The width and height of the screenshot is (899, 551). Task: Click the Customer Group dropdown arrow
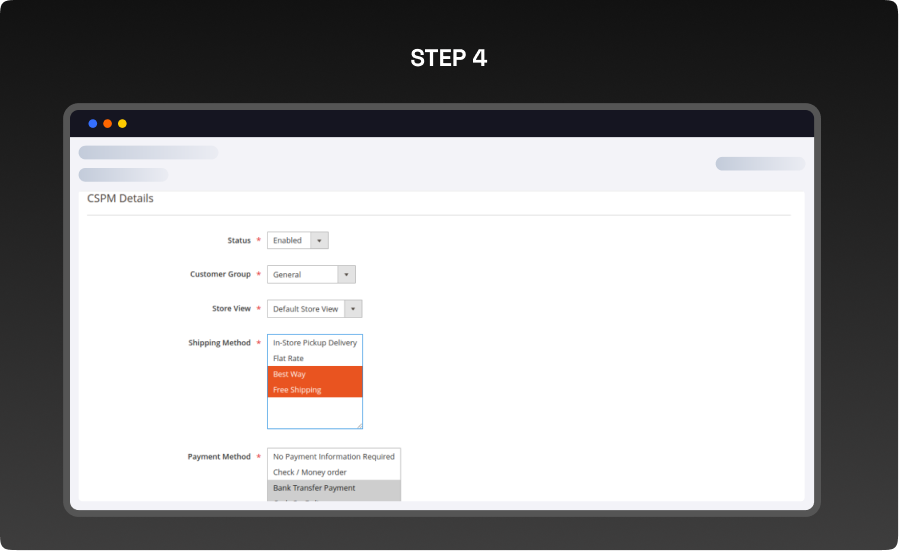tap(346, 275)
